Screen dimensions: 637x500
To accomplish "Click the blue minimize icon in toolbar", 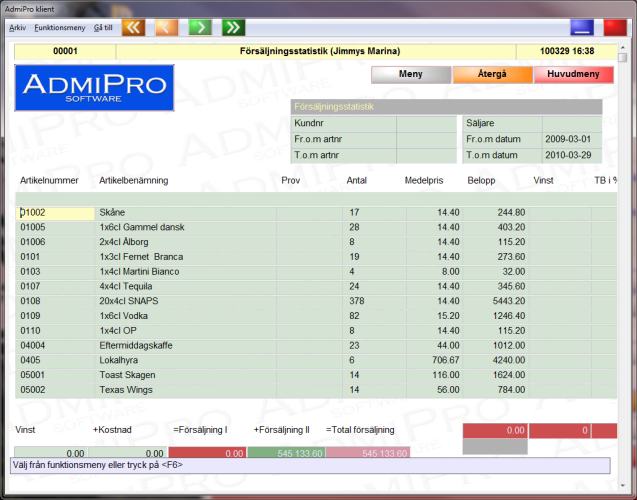I will [x=582, y=28].
